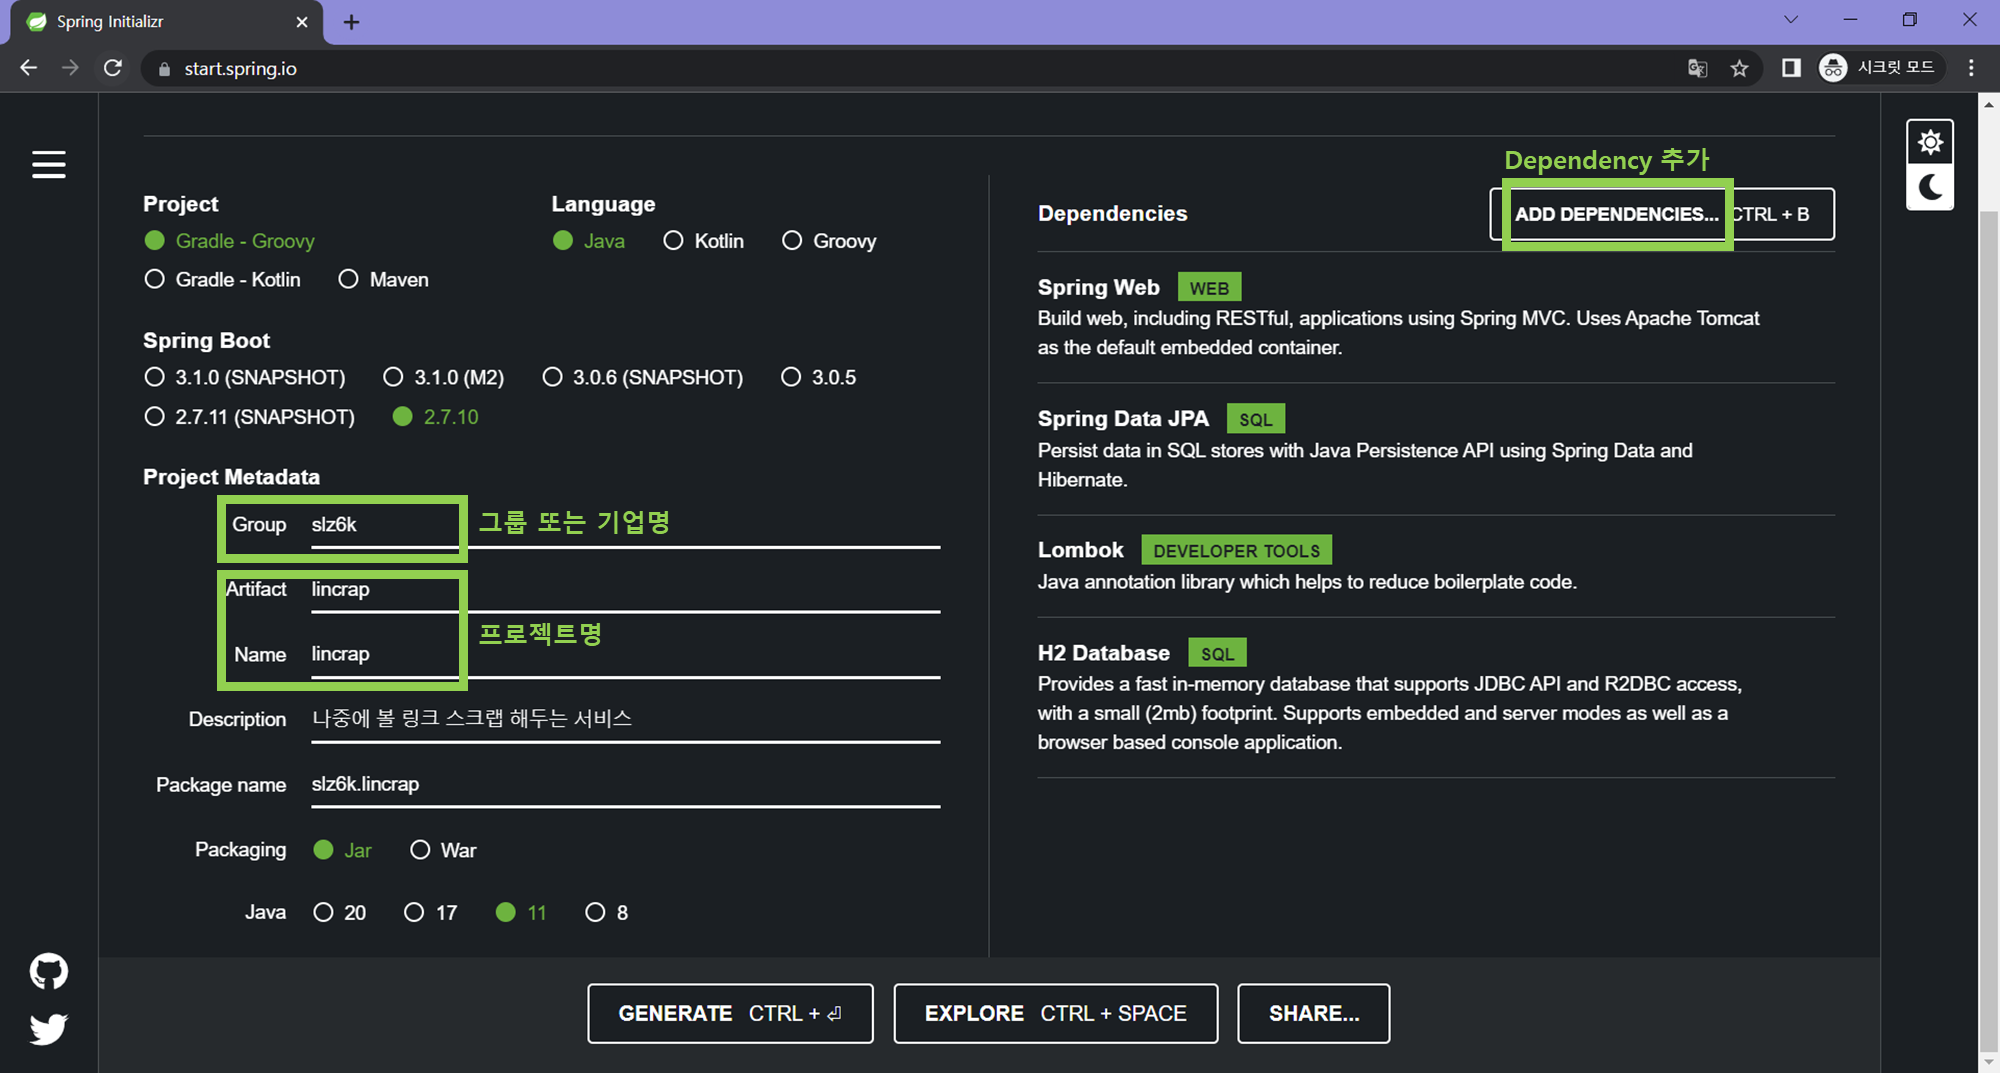Open the tab search dropdown arrow
2000x1073 pixels.
pos(1791,20)
